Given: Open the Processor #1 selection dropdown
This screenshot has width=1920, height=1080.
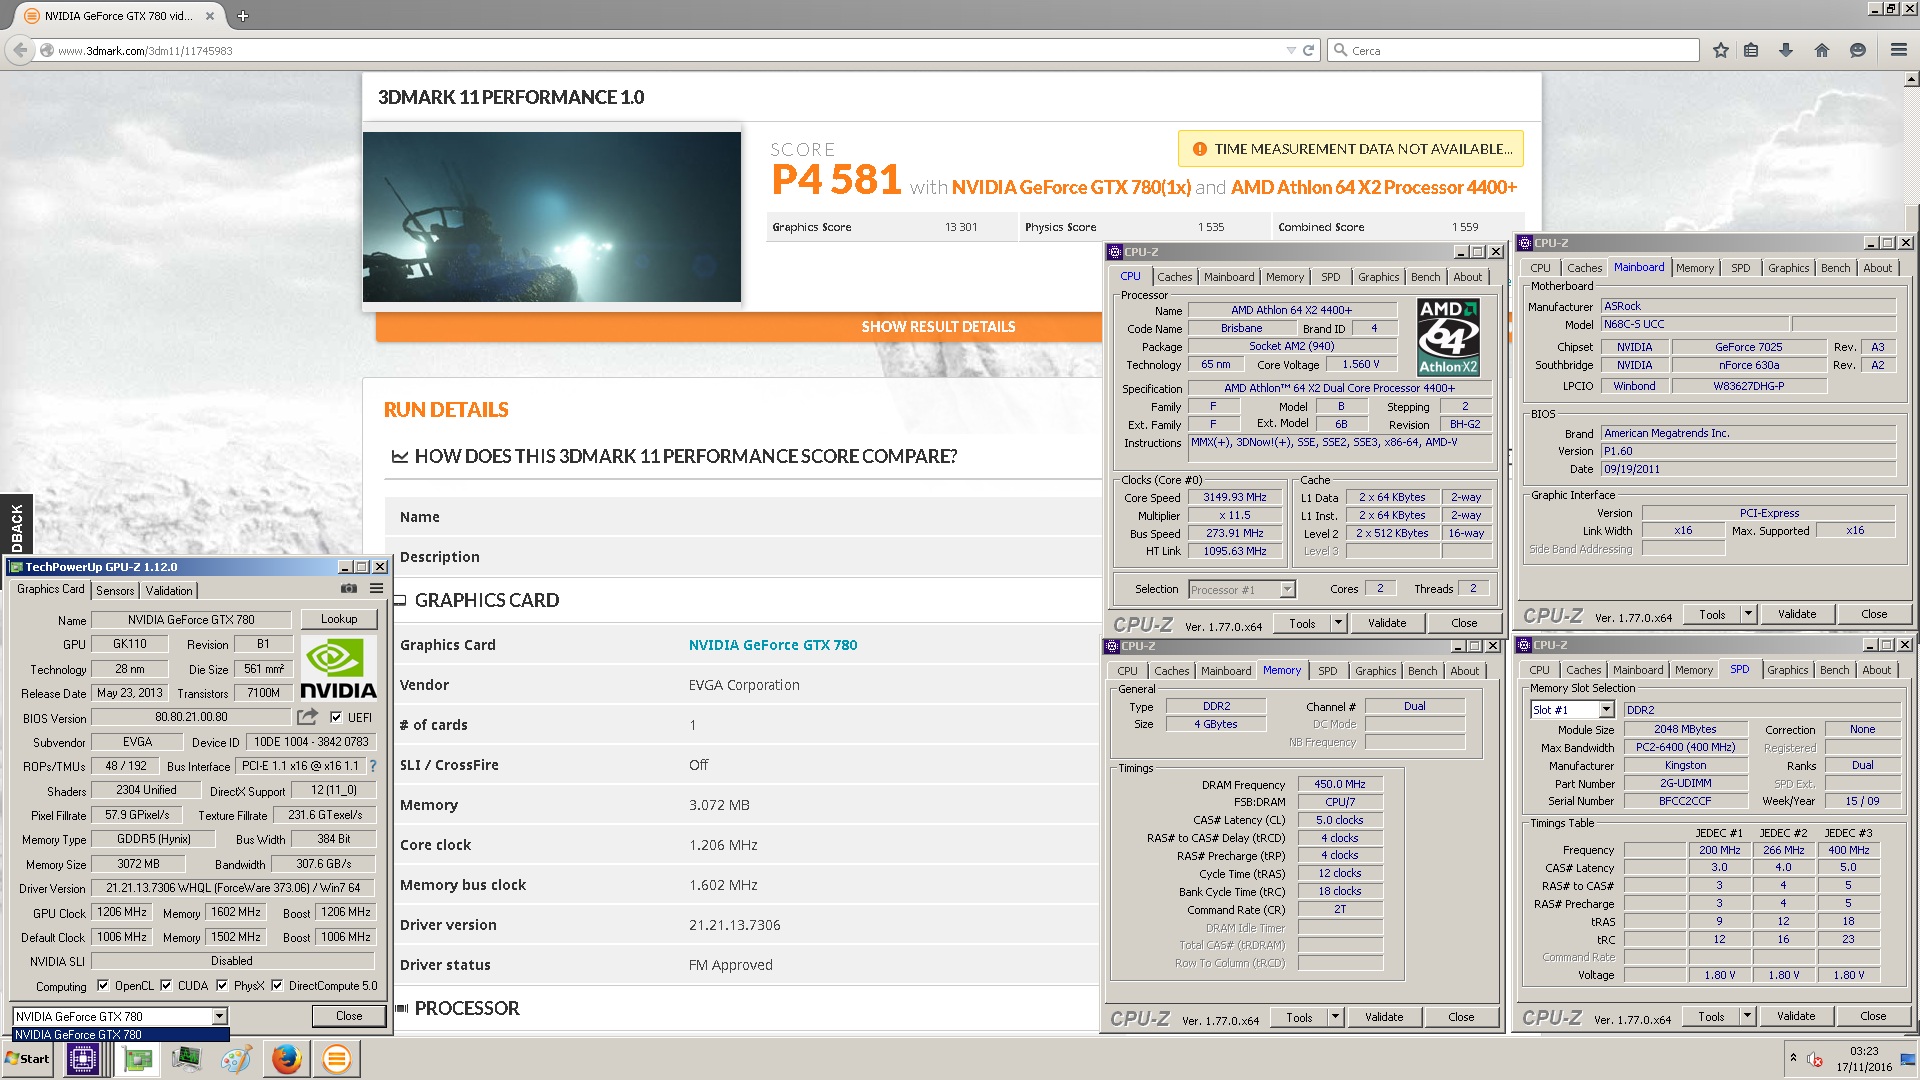Looking at the screenshot, I should coord(1287,590).
